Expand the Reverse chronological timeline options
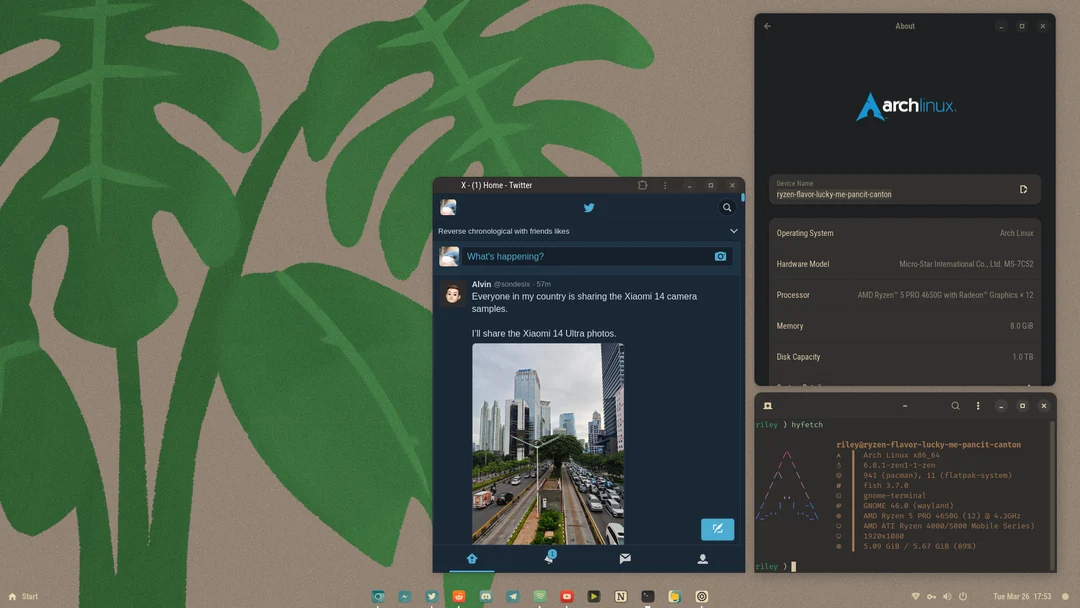Viewport: 1080px width, 608px height. pyautogui.click(x=733, y=230)
